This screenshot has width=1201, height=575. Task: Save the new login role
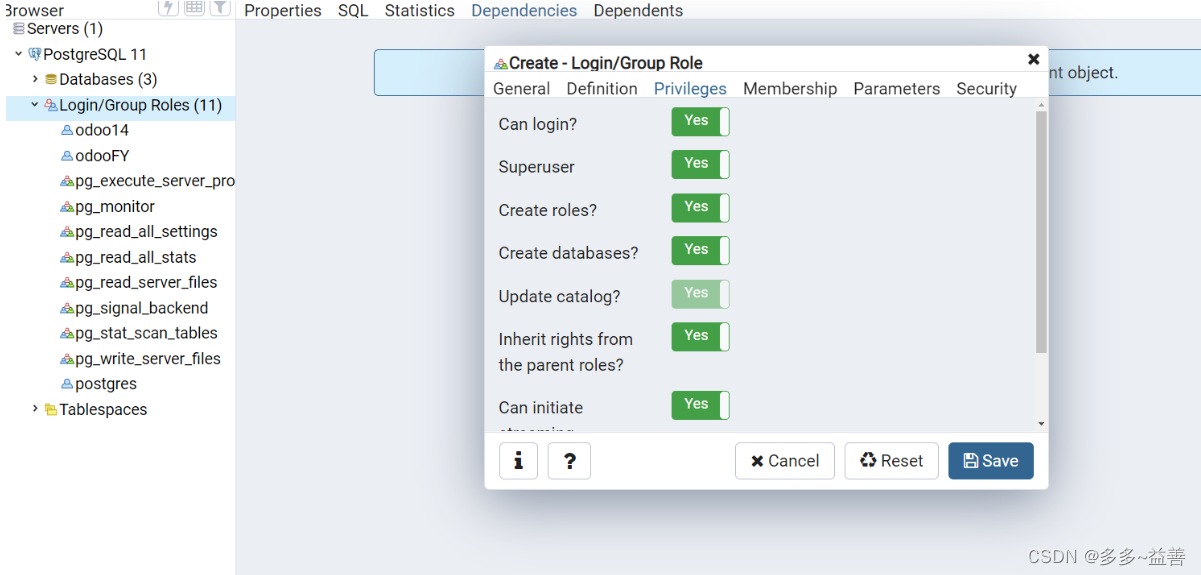click(990, 461)
